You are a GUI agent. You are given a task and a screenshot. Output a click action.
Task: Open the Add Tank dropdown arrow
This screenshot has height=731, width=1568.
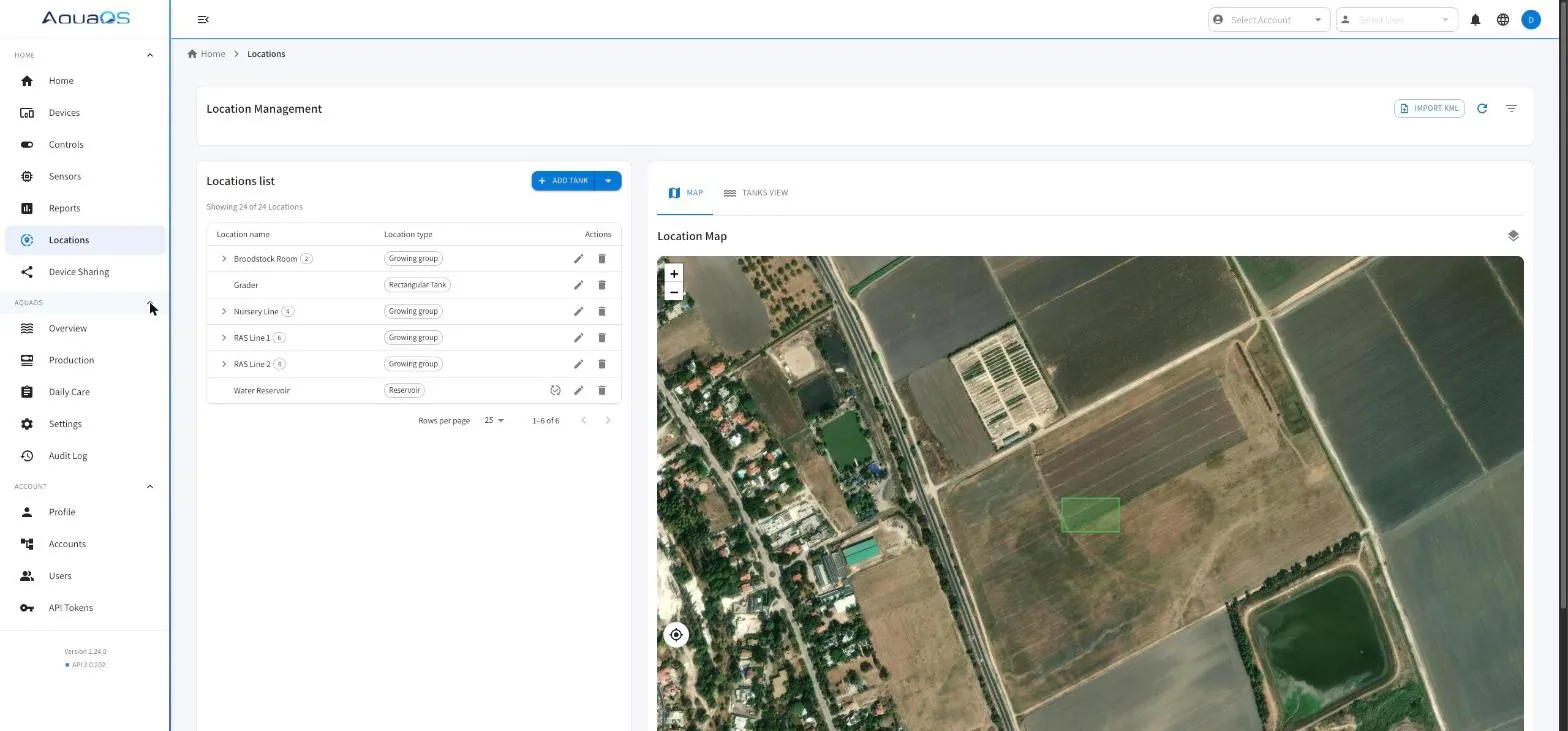[608, 181]
